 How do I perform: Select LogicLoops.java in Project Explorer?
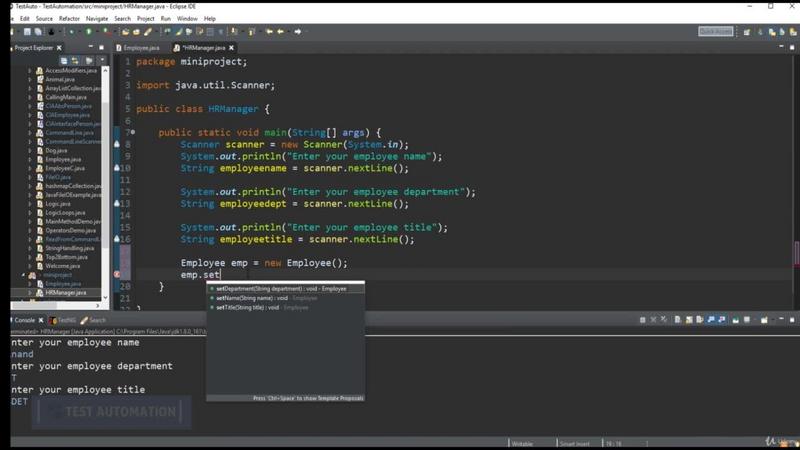tap(65, 212)
